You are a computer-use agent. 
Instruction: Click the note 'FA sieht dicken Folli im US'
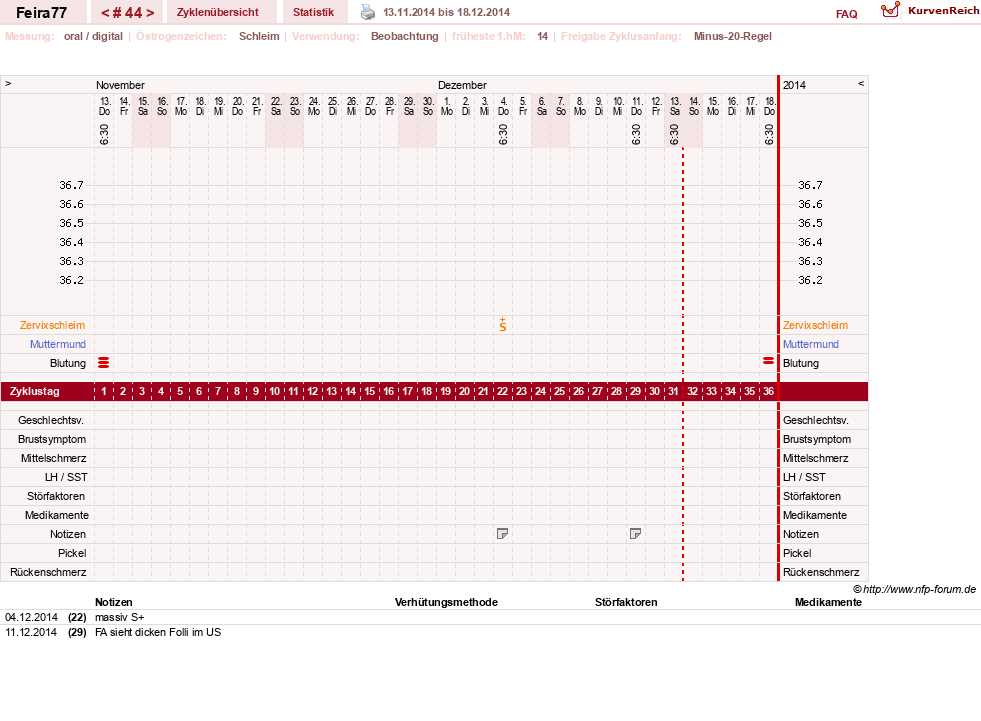pyautogui.click(x=158, y=632)
